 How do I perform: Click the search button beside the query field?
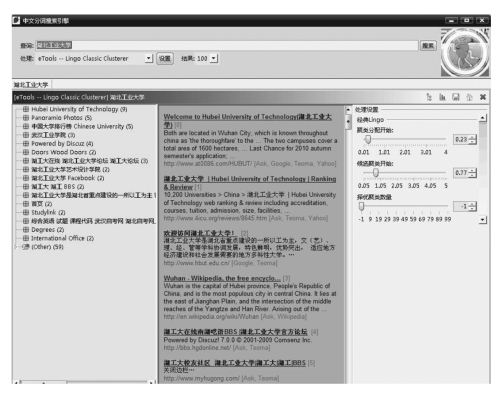[428, 46]
